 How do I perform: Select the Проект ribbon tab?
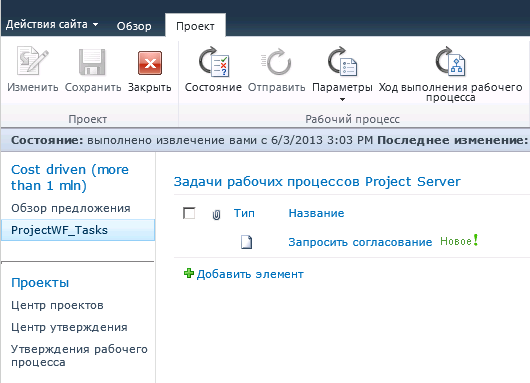click(195, 26)
